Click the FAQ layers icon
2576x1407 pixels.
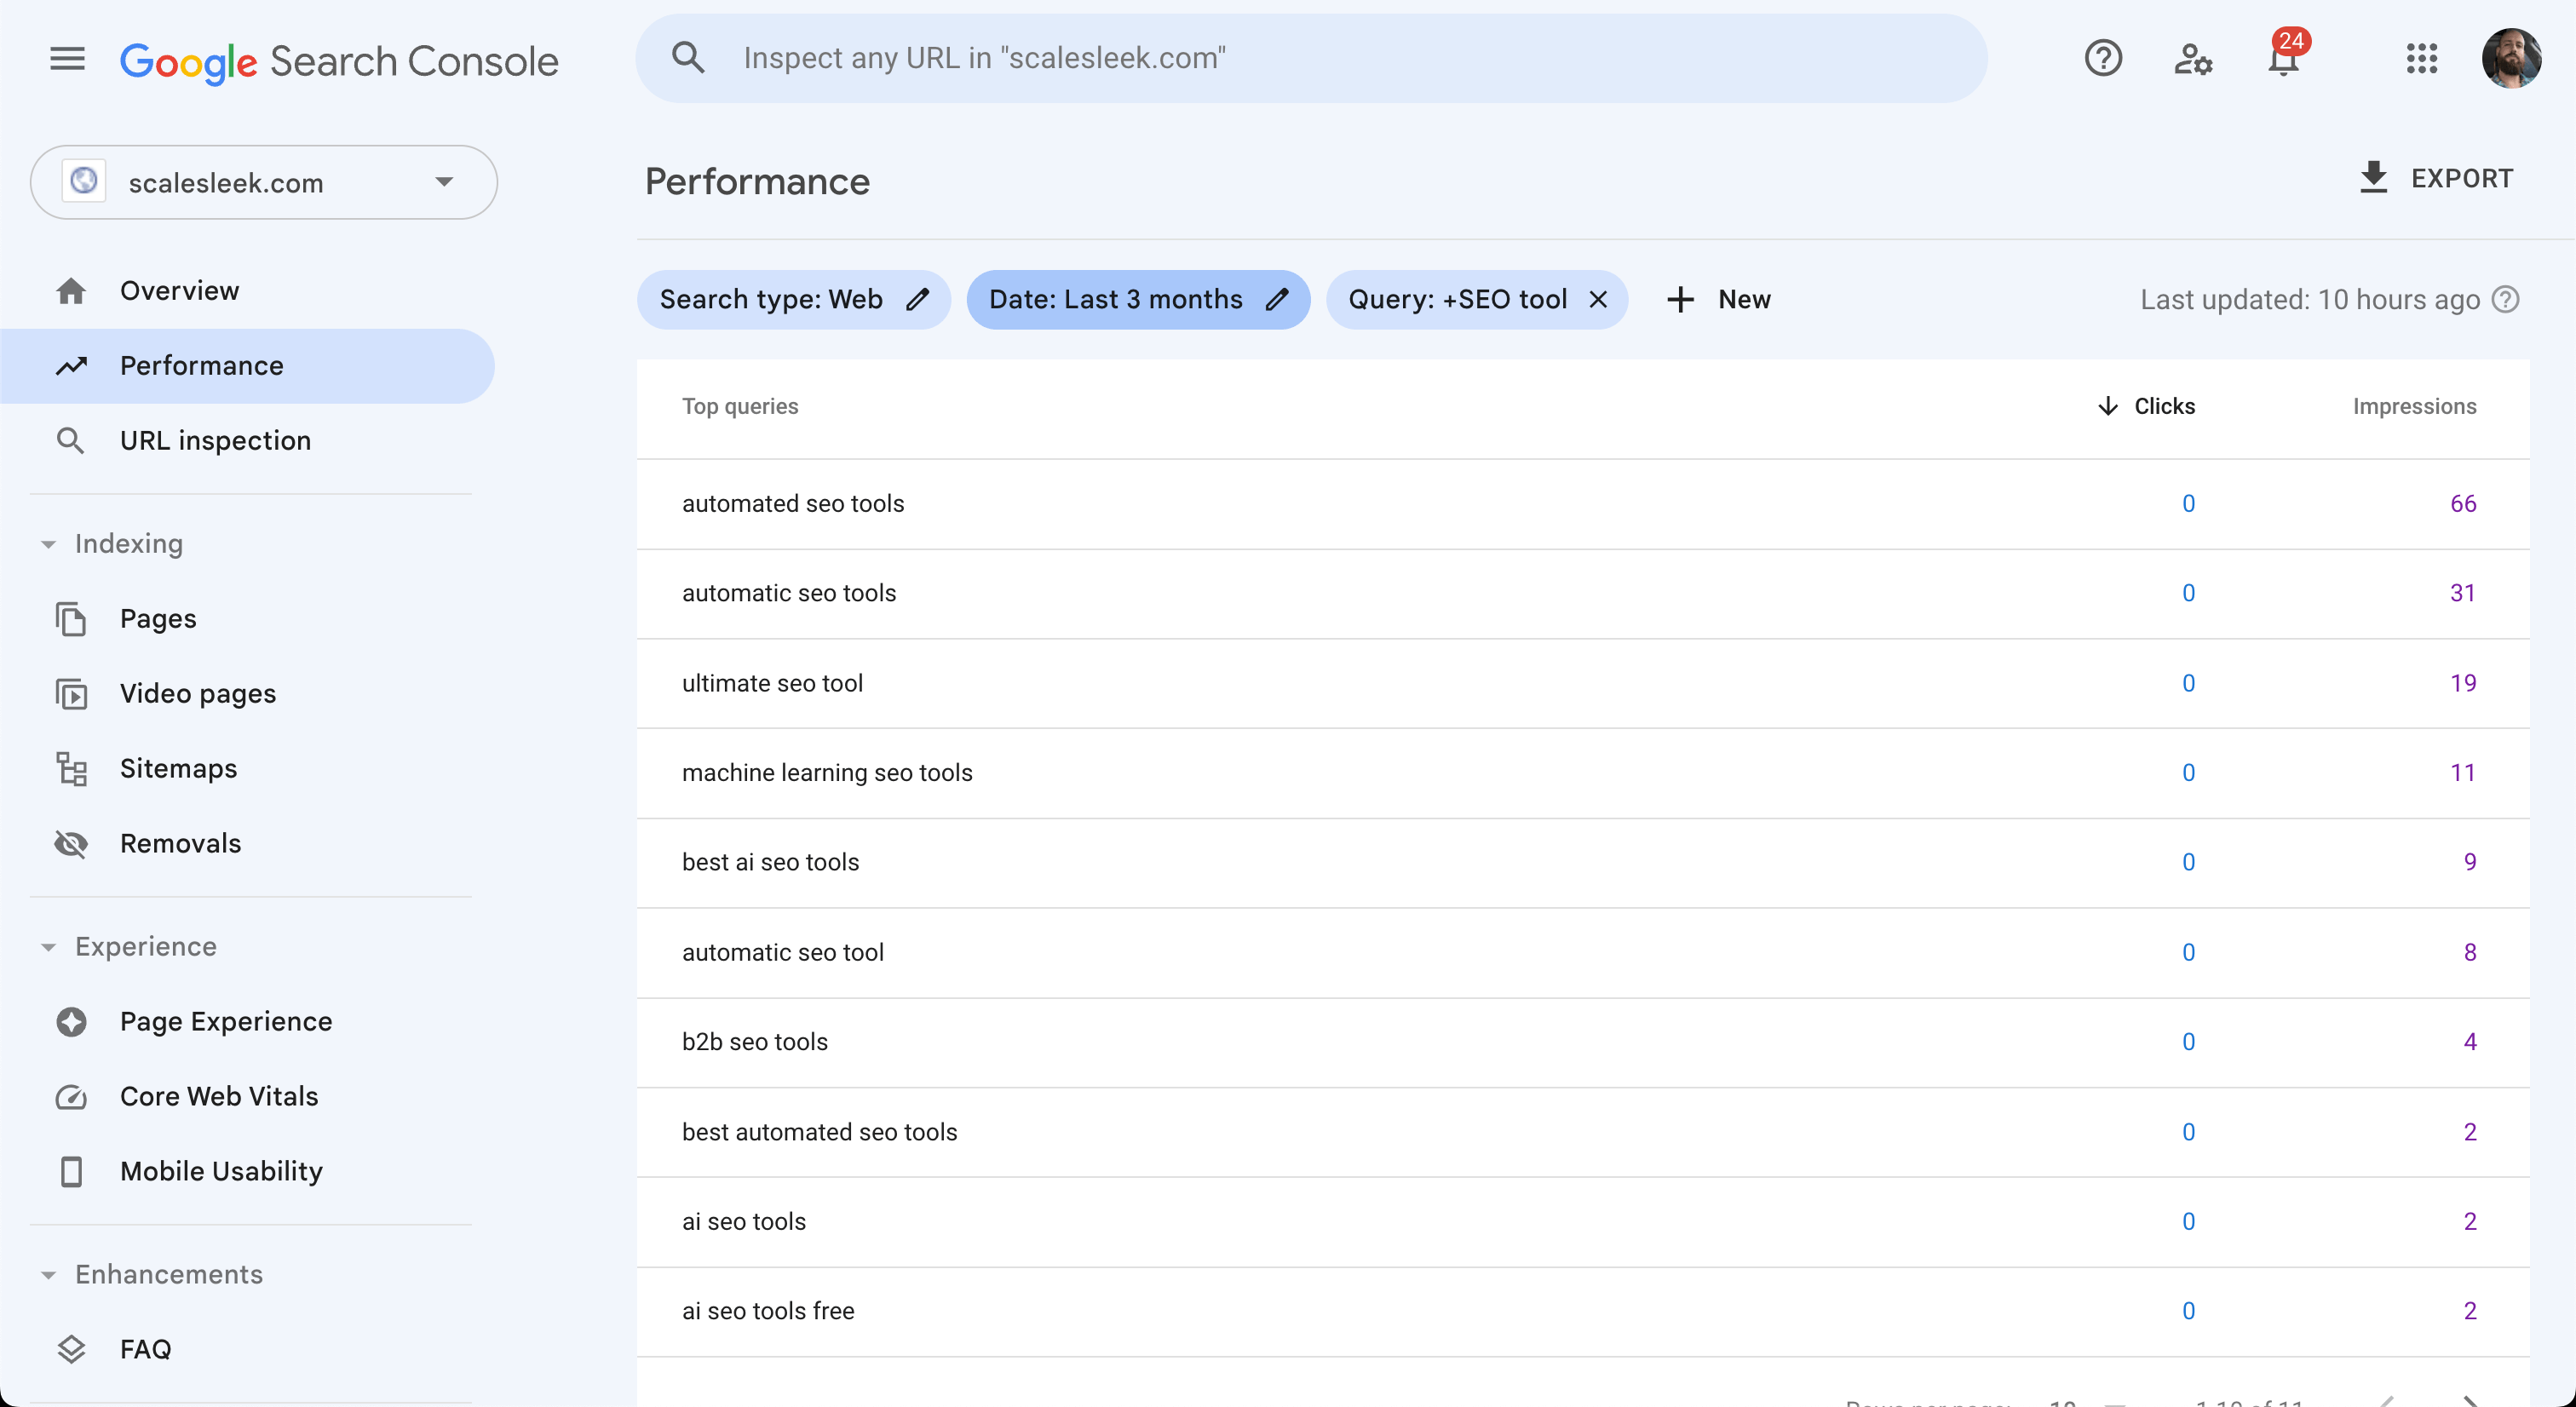tap(71, 1349)
